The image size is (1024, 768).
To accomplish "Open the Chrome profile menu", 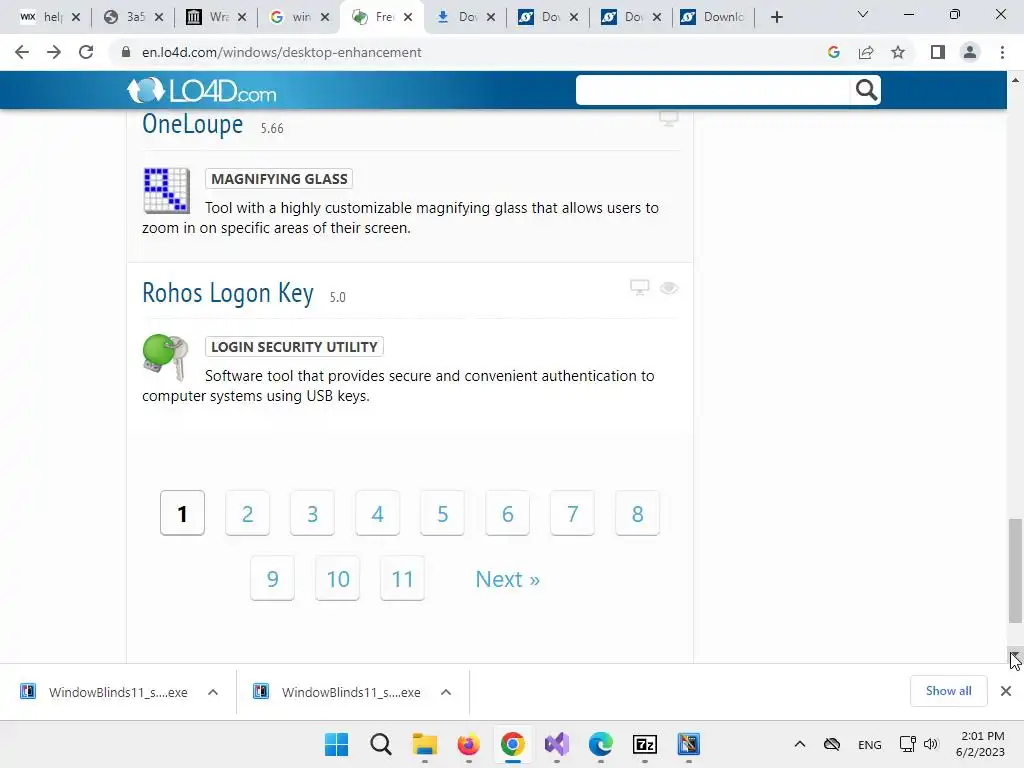I will 970,52.
